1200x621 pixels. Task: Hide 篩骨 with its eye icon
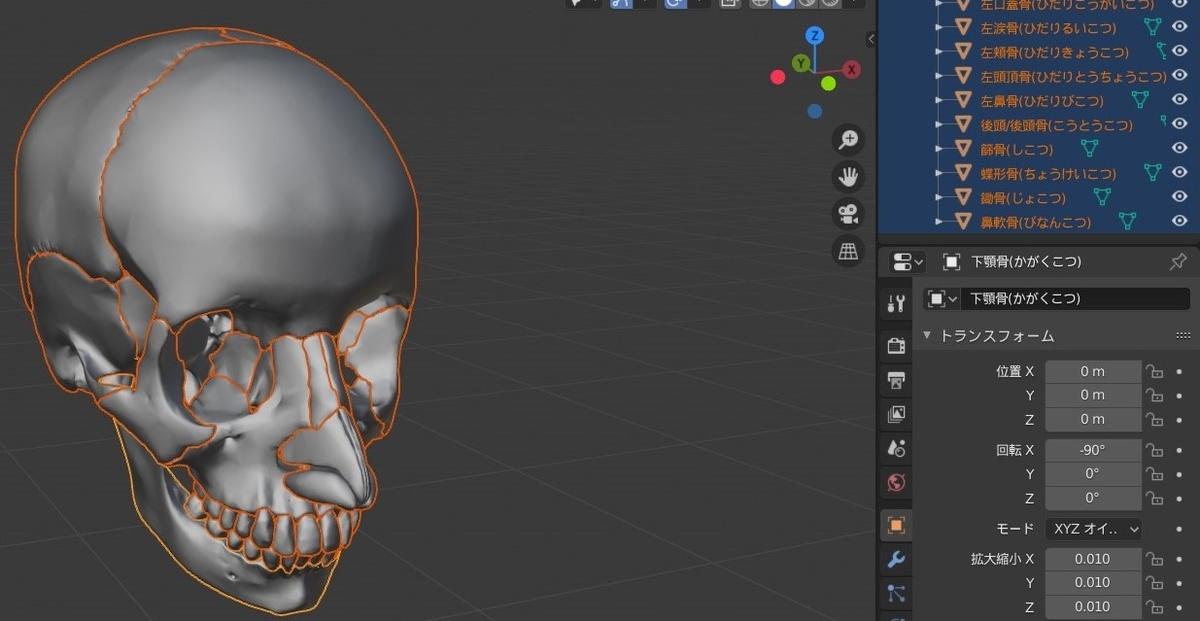(x=1180, y=149)
